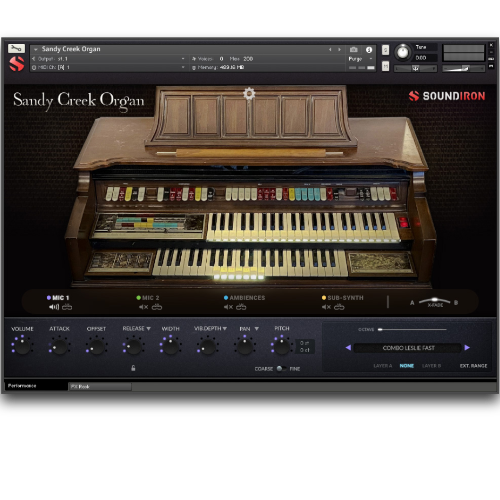Unmute the Sub-Synth speaker icon
Viewport: 500px width, 500px height.
click(326, 307)
